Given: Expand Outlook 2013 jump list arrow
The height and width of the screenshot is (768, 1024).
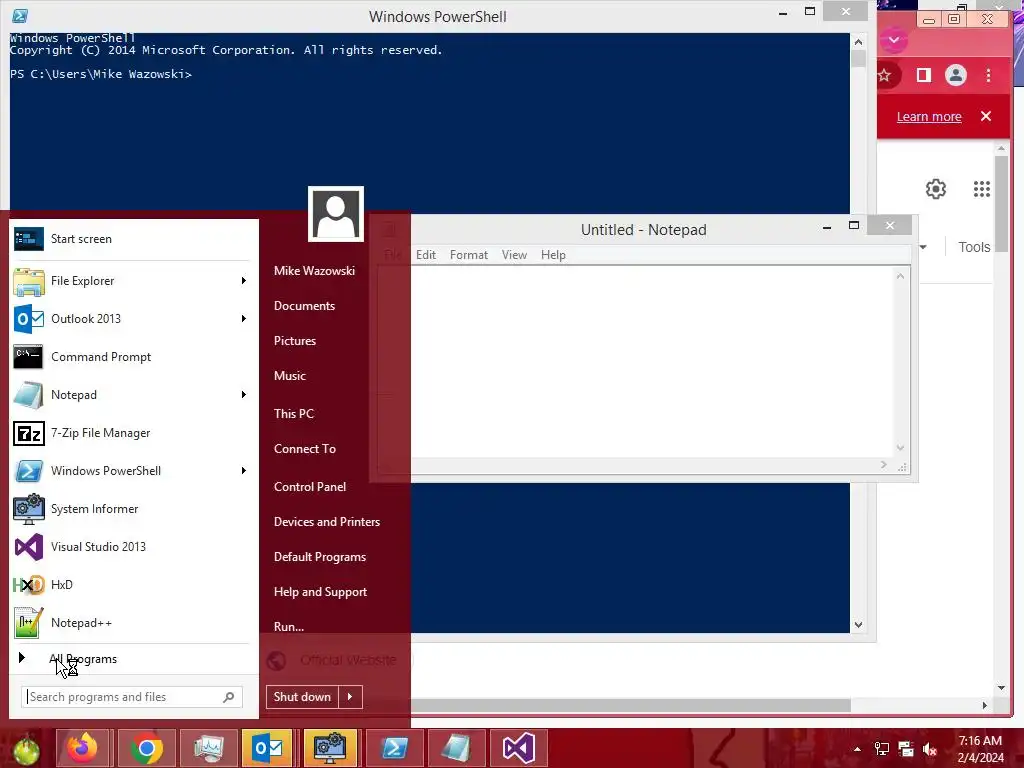Looking at the screenshot, I should pos(244,319).
